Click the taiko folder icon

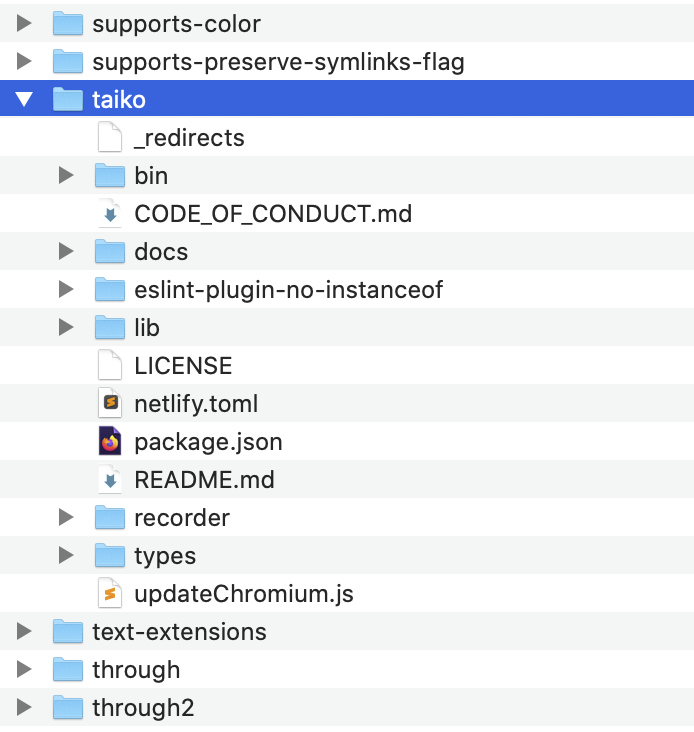67,100
